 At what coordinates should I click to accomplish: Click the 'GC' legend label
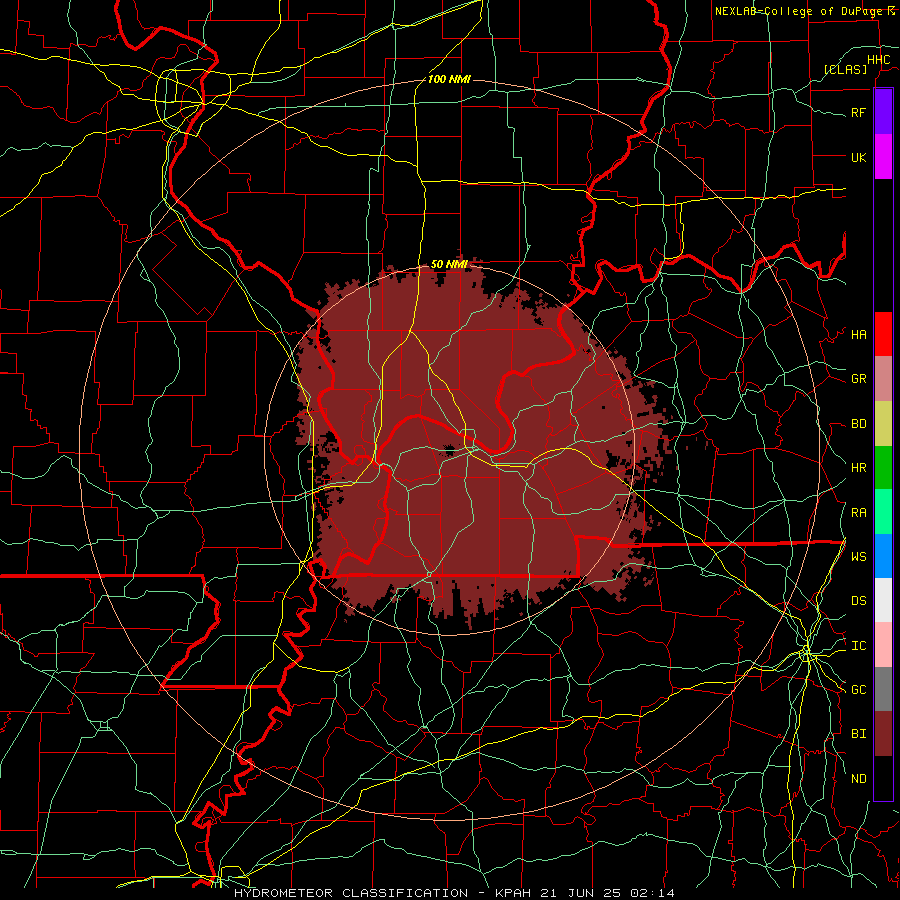click(x=859, y=690)
